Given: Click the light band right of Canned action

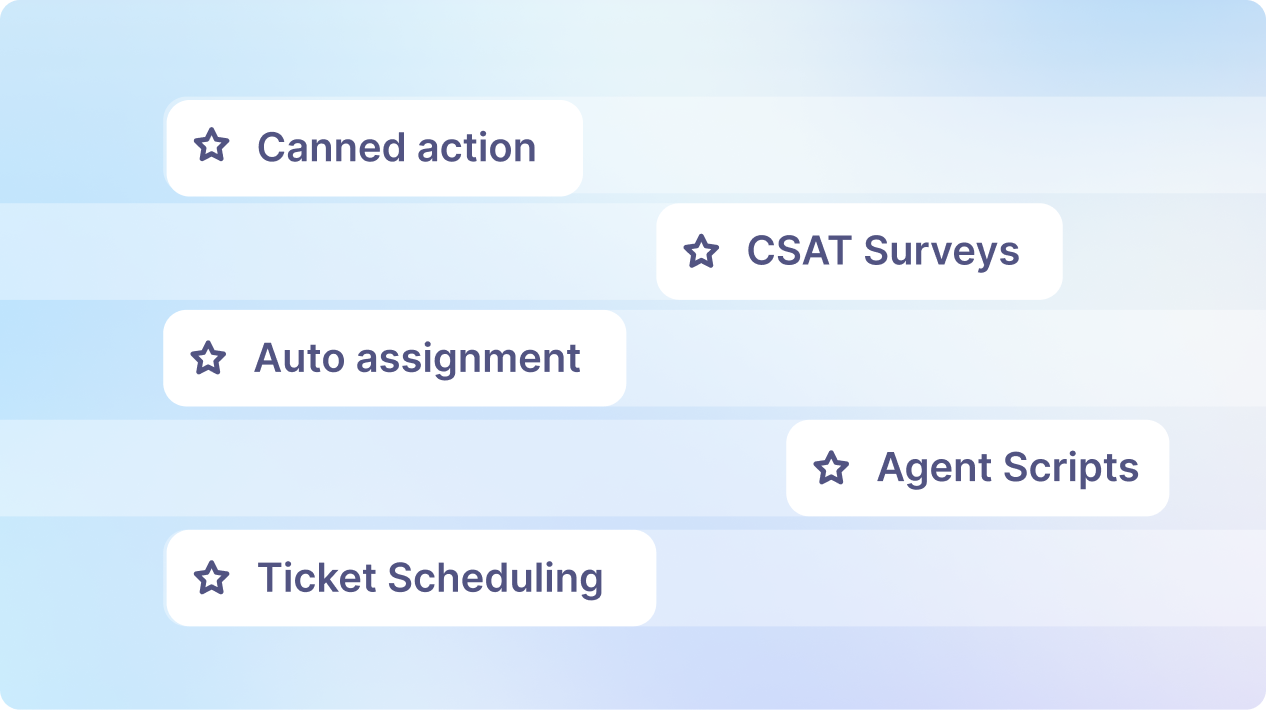Looking at the screenshot, I should (x=900, y=146).
